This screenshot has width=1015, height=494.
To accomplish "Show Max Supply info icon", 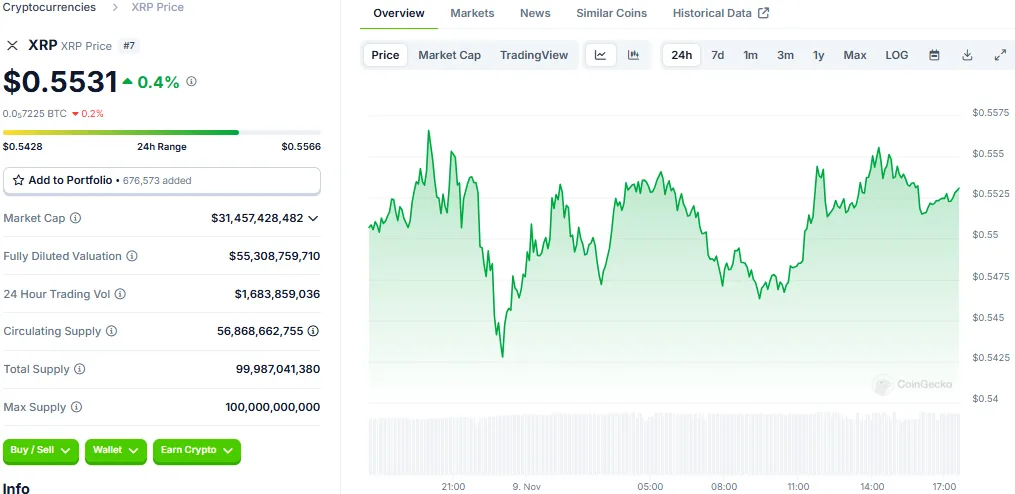I will pyautogui.click(x=76, y=407).
